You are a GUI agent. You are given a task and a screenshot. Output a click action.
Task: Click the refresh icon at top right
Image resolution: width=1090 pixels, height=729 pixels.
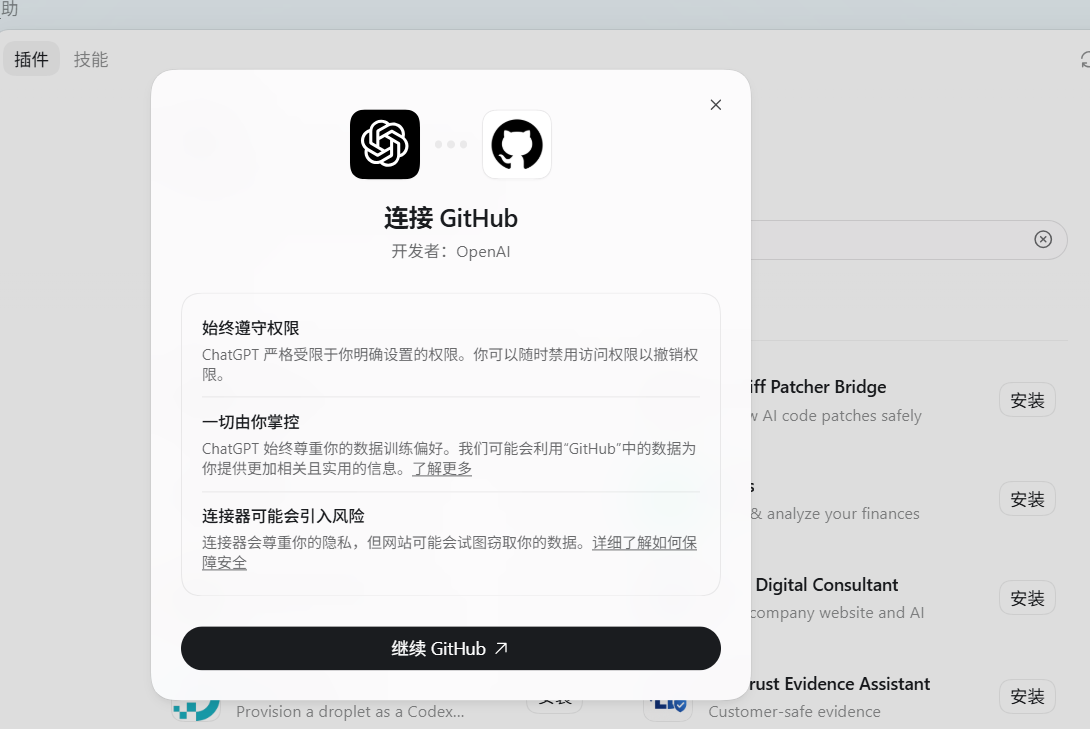pos(1084,60)
